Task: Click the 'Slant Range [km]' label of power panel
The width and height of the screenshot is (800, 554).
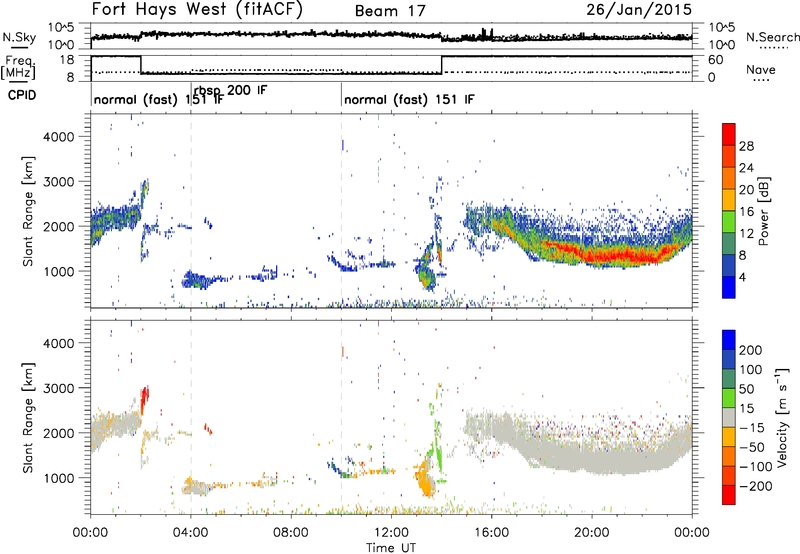Action: tap(28, 211)
